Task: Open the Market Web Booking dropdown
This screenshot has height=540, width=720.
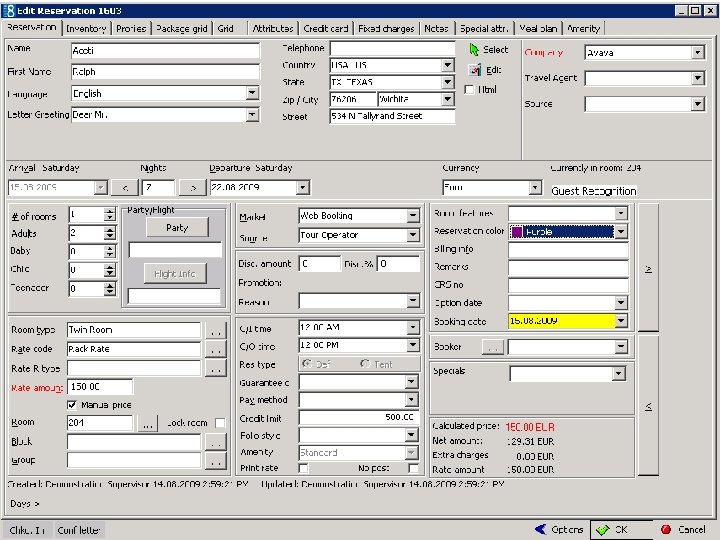Action: [x=413, y=215]
